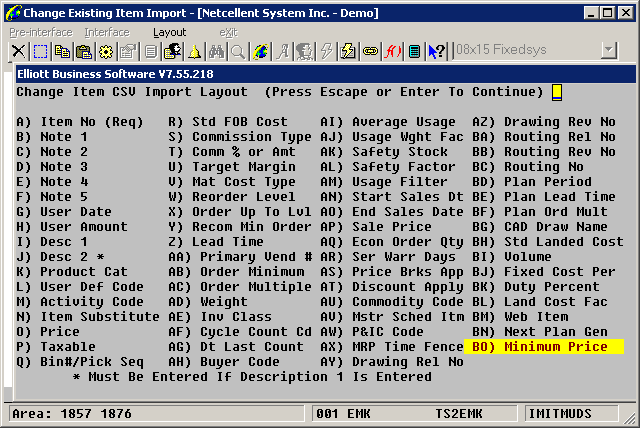
Task: Click the 'A) Item No (Req)' entry
Action: pos(80,122)
